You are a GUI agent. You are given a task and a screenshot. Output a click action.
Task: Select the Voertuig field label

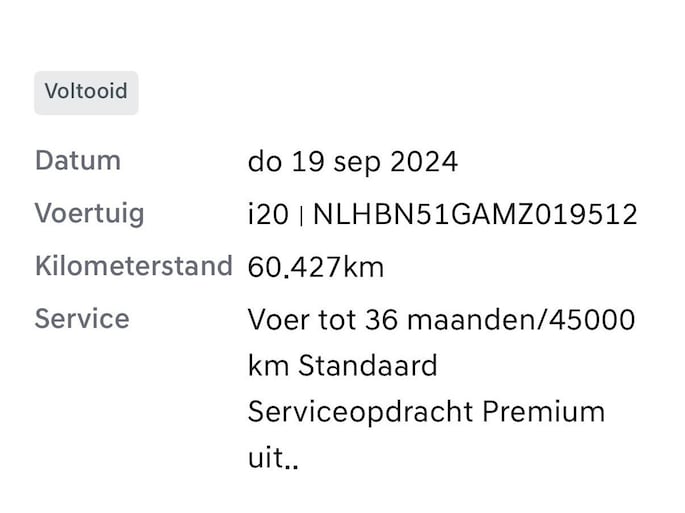(x=89, y=214)
